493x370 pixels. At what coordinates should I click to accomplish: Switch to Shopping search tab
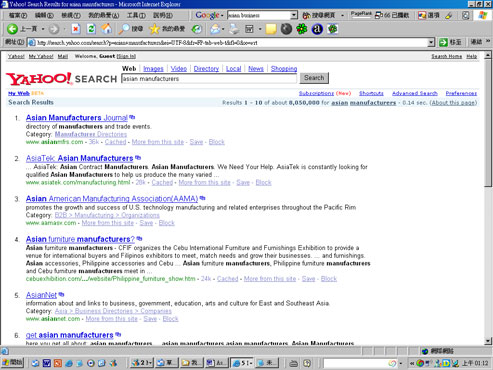pyautogui.click(x=284, y=69)
